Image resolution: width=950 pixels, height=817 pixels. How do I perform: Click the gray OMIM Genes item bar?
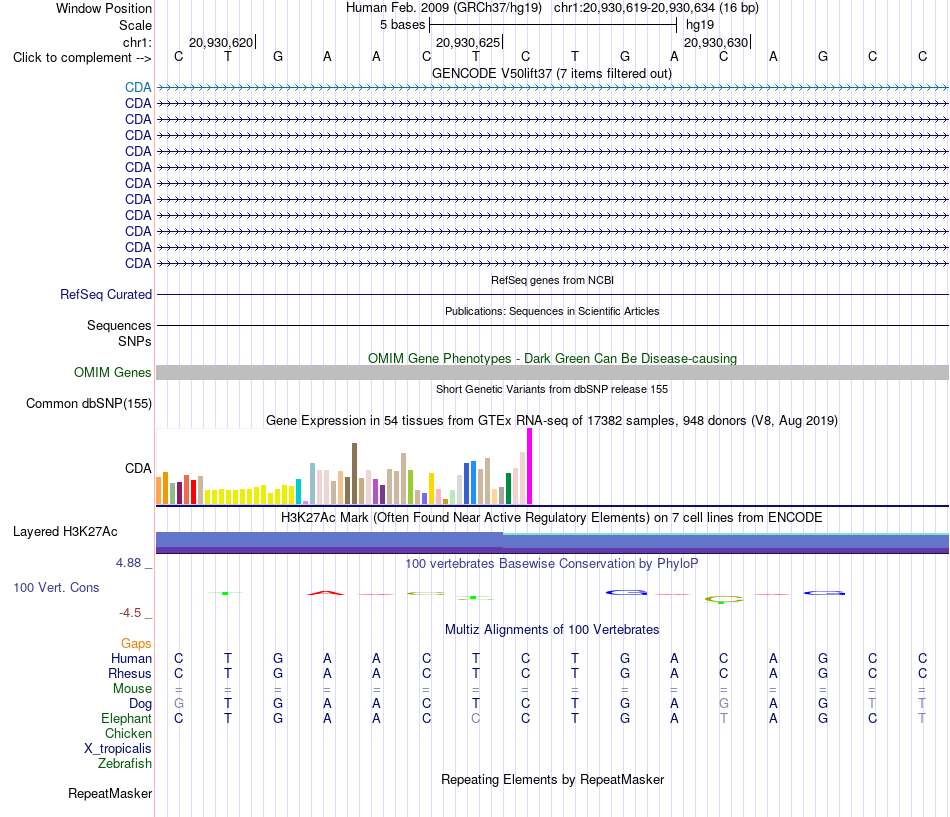[x=552, y=372]
